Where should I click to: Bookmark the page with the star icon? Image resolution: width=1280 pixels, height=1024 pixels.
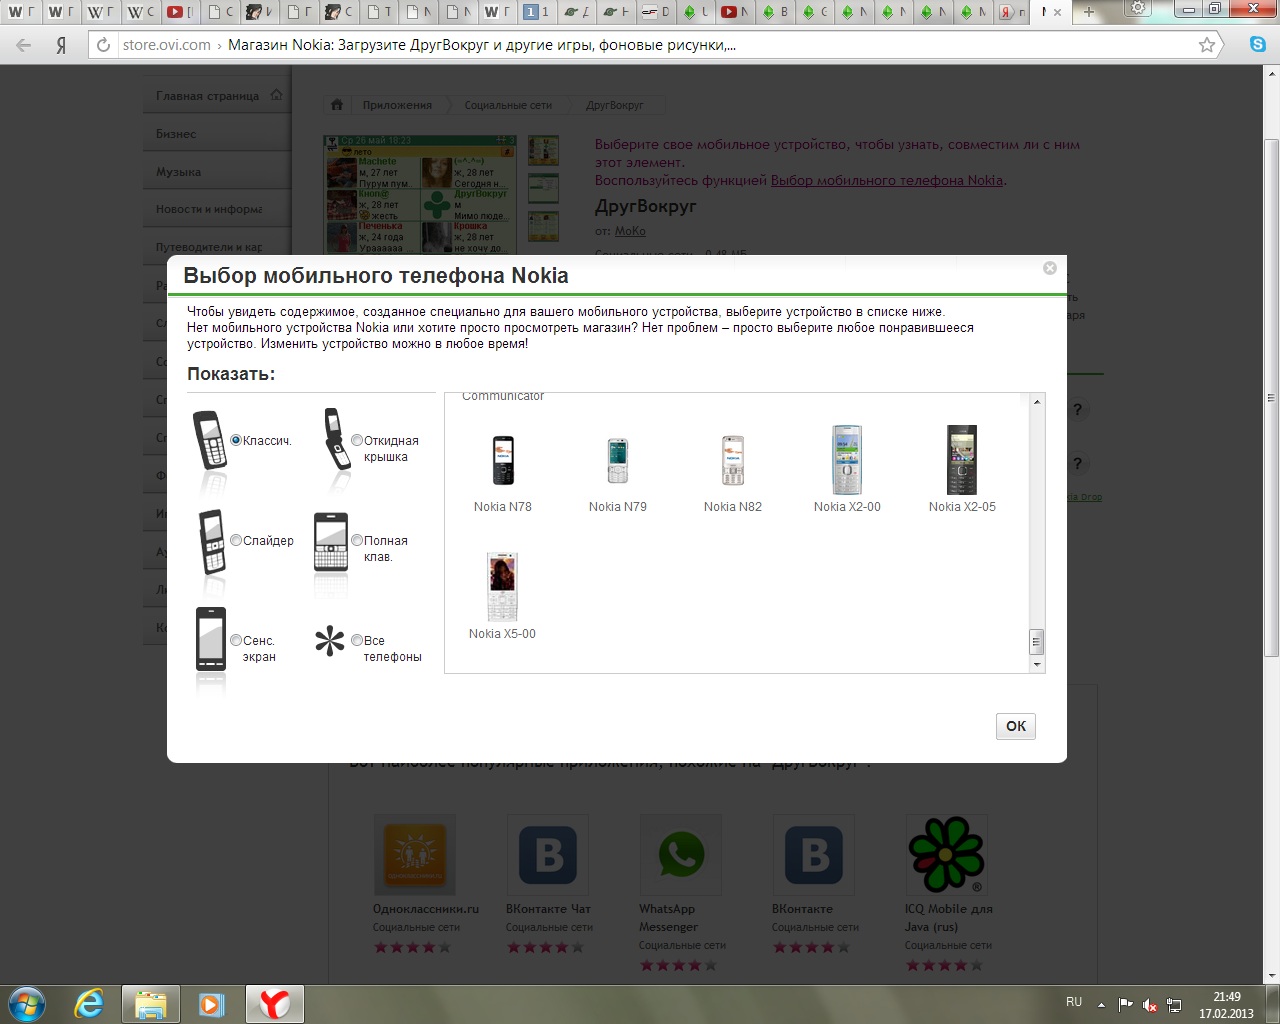[1207, 45]
